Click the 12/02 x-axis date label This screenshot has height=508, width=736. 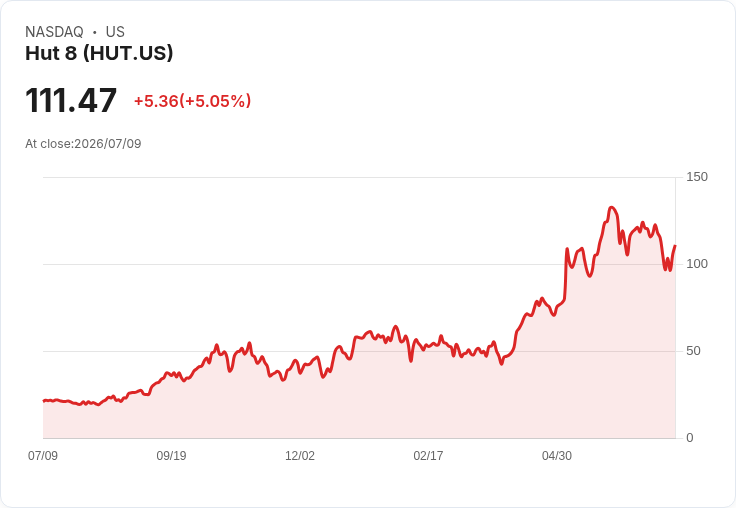[x=300, y=455]
